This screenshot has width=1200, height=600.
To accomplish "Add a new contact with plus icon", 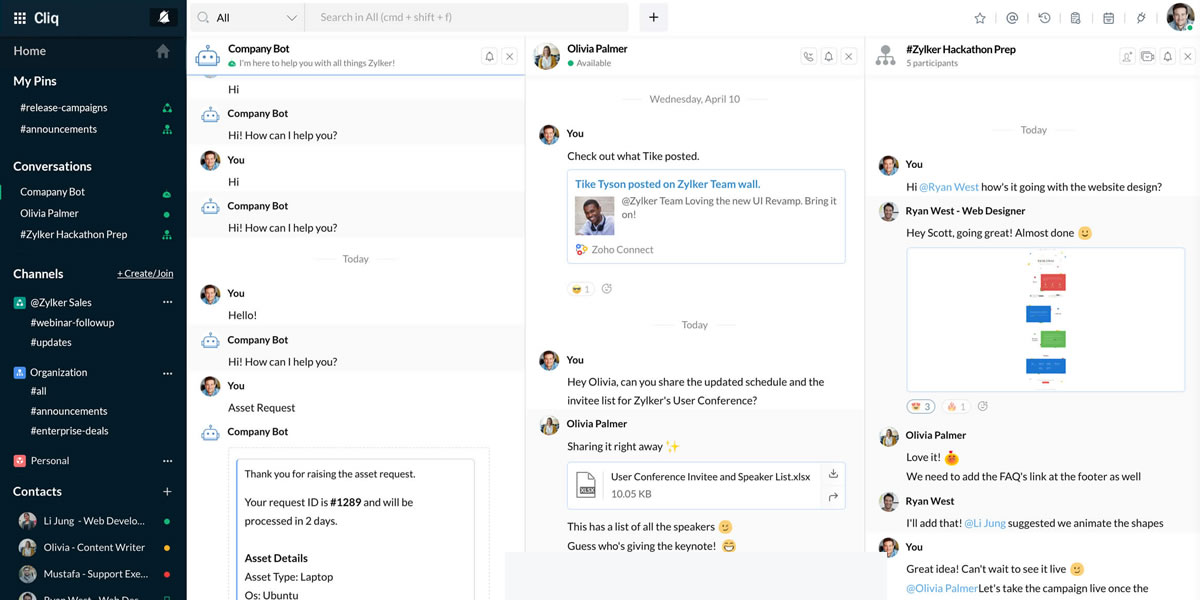I will (167, 492).
